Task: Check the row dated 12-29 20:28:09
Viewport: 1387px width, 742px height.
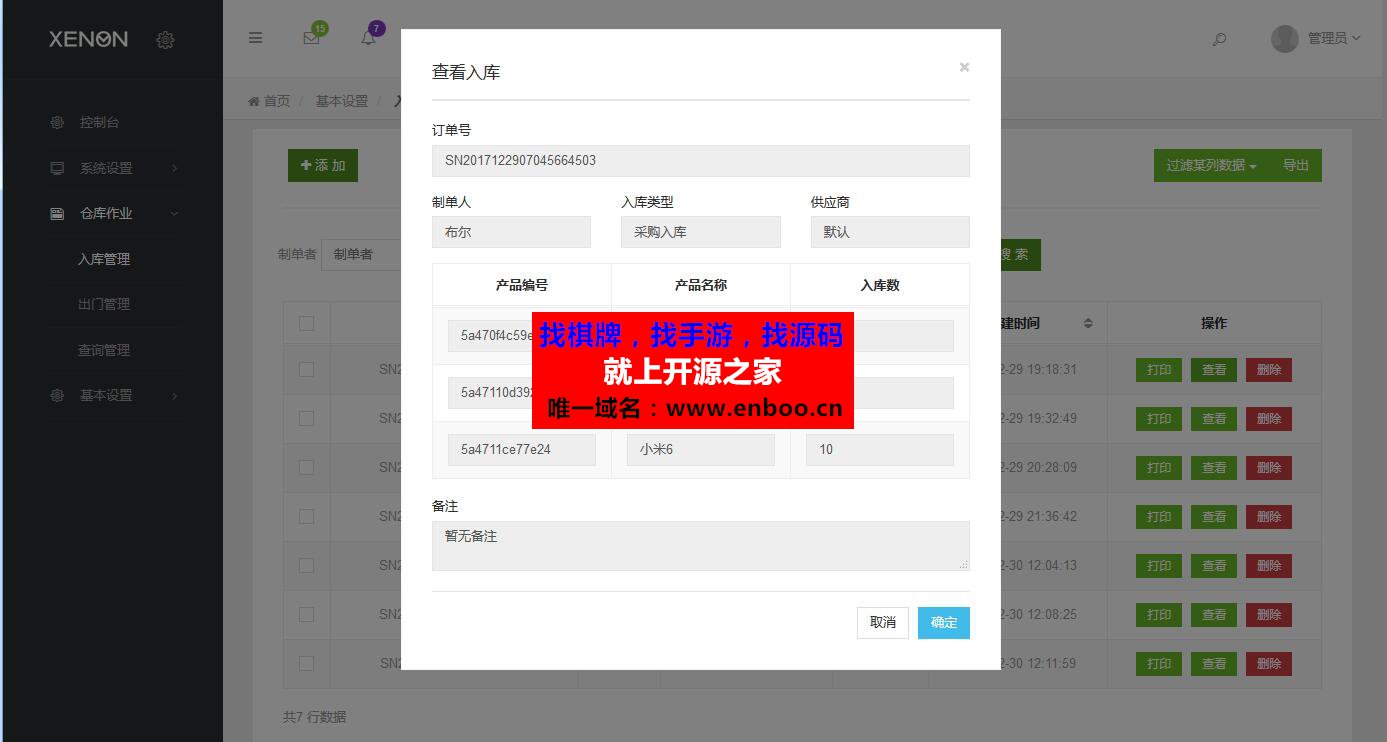Action: click(306, 467)
